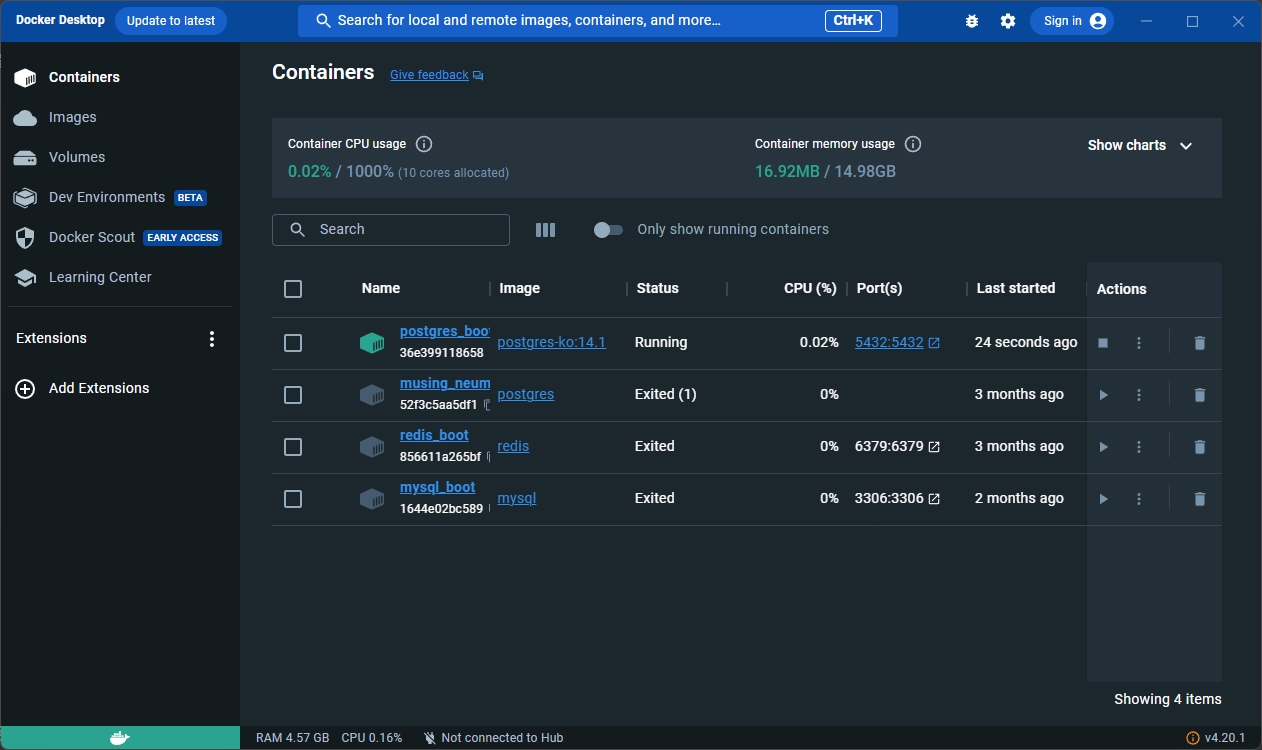Open more actions for musing_neum row

click(1139, 395)
